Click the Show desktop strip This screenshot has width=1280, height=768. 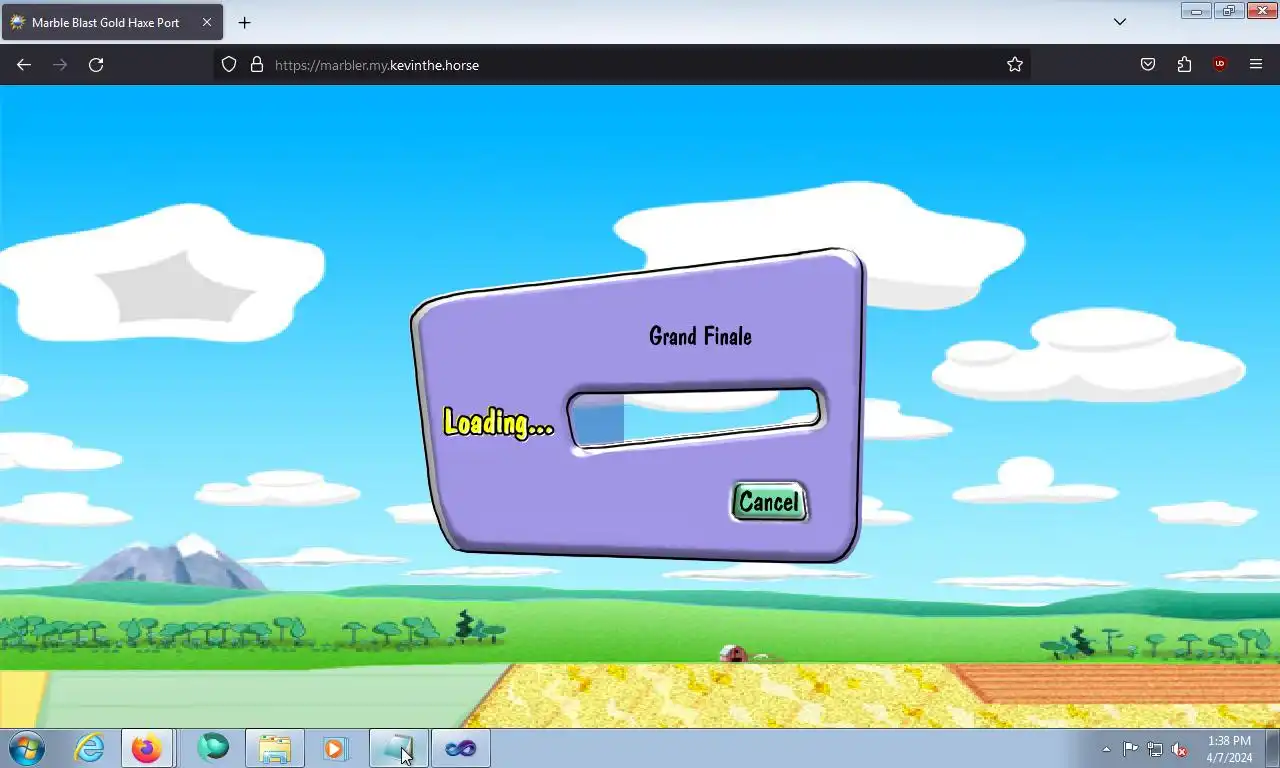tap(1272, 749)
